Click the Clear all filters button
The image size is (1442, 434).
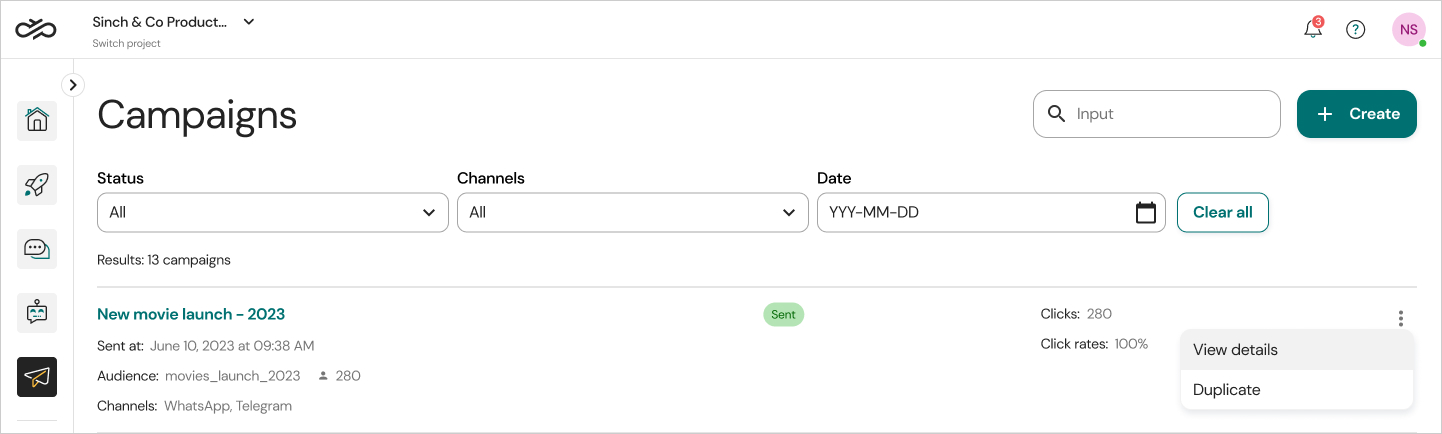tap(1222, 213)
